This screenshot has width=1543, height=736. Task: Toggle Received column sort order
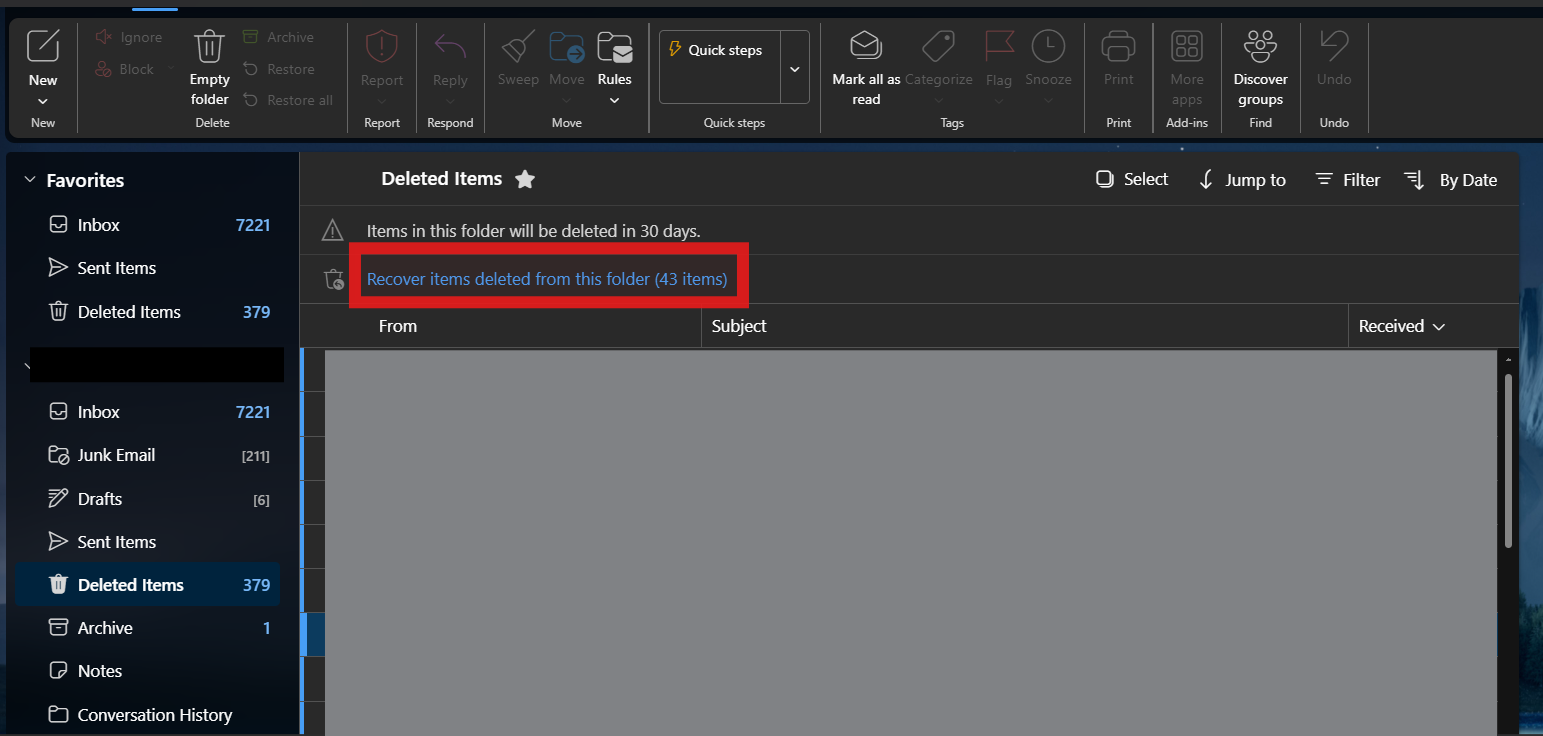point(1402,326)
